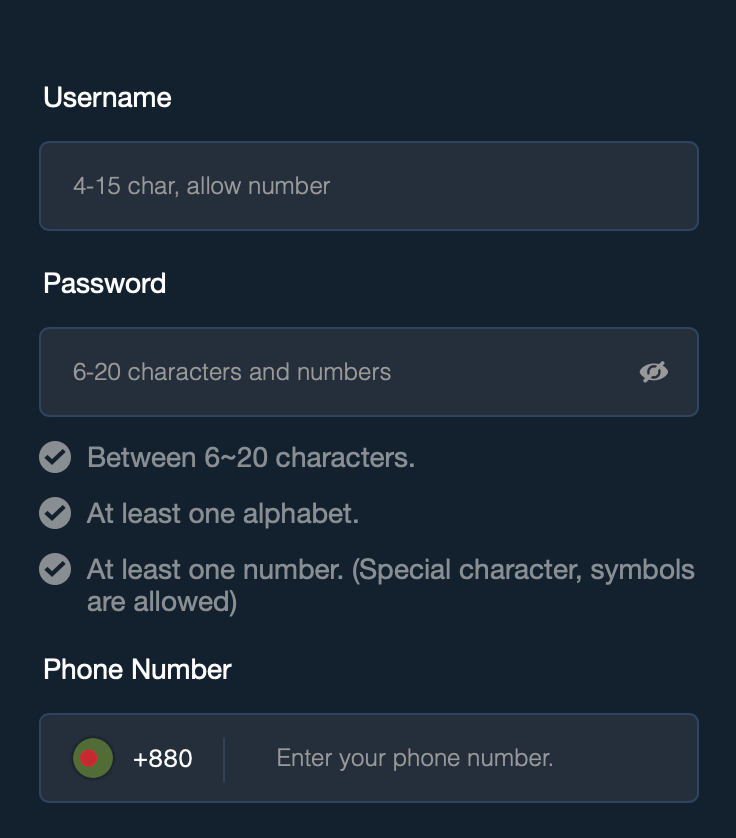Image resolution: width=736 pixels, height=838 pixels.
Task: Click checkmark beside 'At least one alphabet'
Action: click(x=55, y=514)
